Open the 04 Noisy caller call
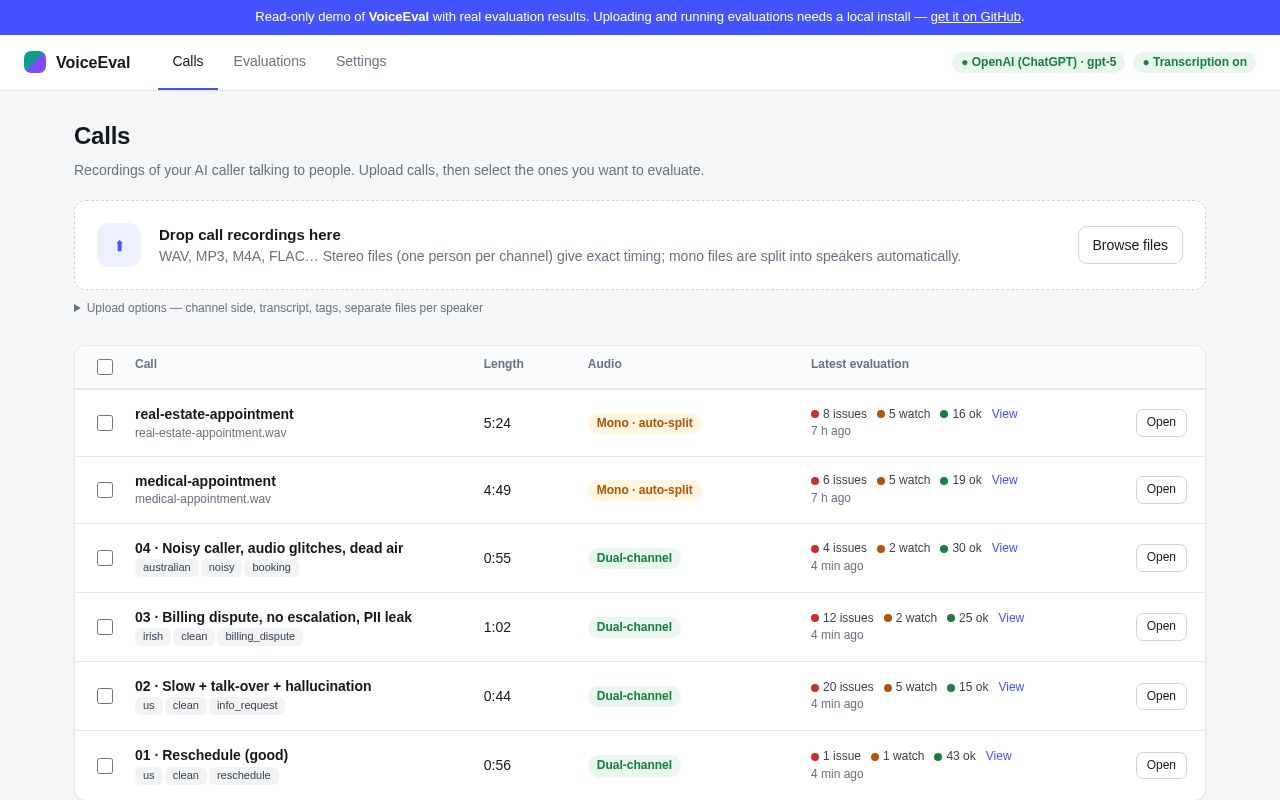The image size is (1280, 800). (x=1161, y=558)
